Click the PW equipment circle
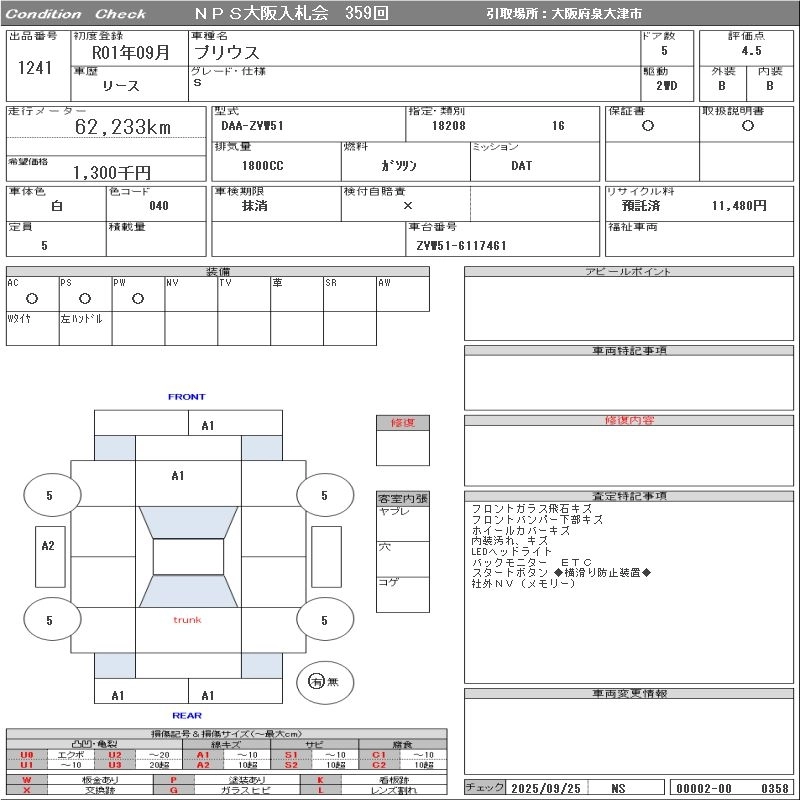This screenshot has height=800, width=800. click(x=138, y=298)
